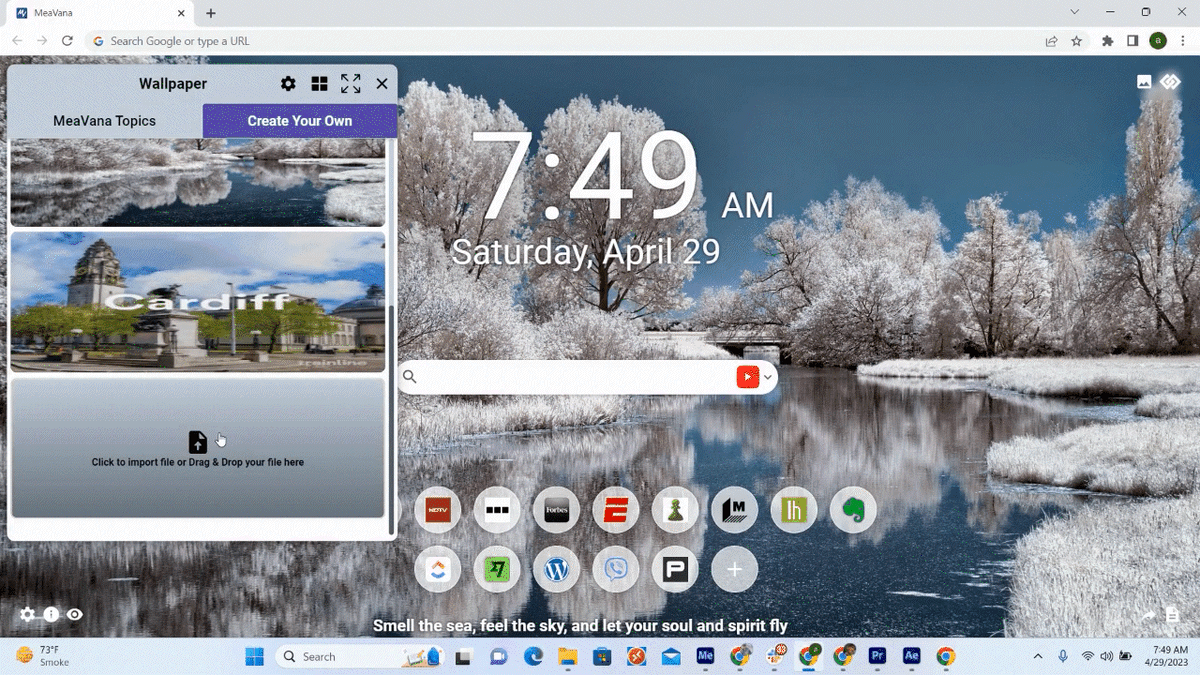Enter fullscreen wallpaper preview

click(x=350, y=83)
